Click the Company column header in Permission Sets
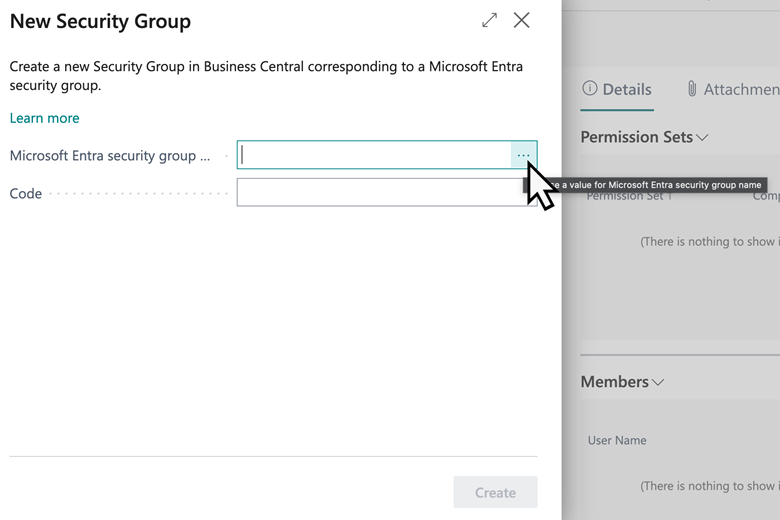Image resolution: width=780 pixels, height=520 pixels. coord(765,196)
